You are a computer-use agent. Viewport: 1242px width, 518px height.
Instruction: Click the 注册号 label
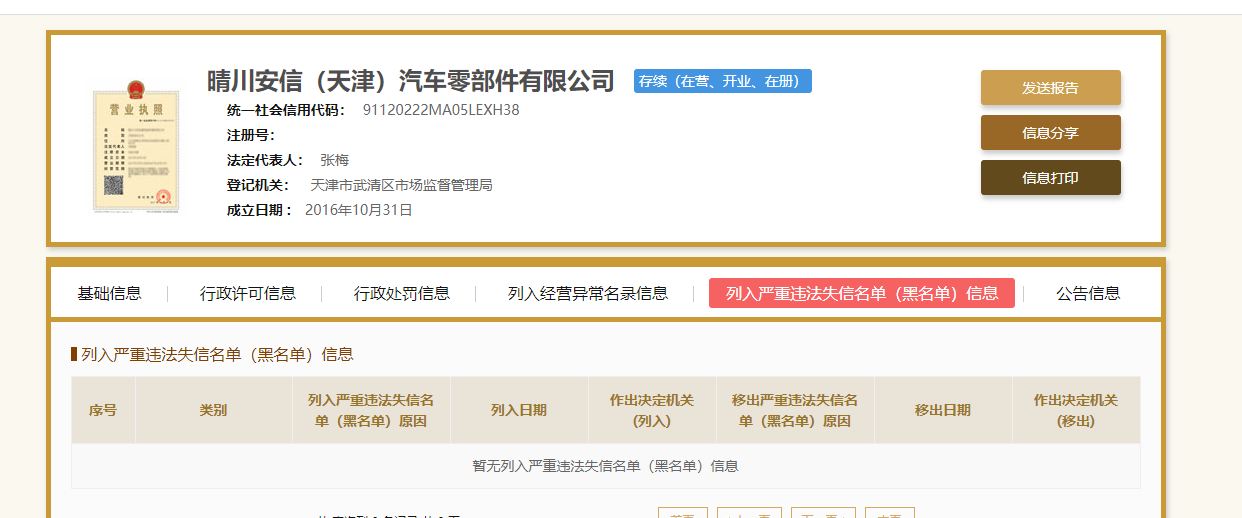click(251, 135)
